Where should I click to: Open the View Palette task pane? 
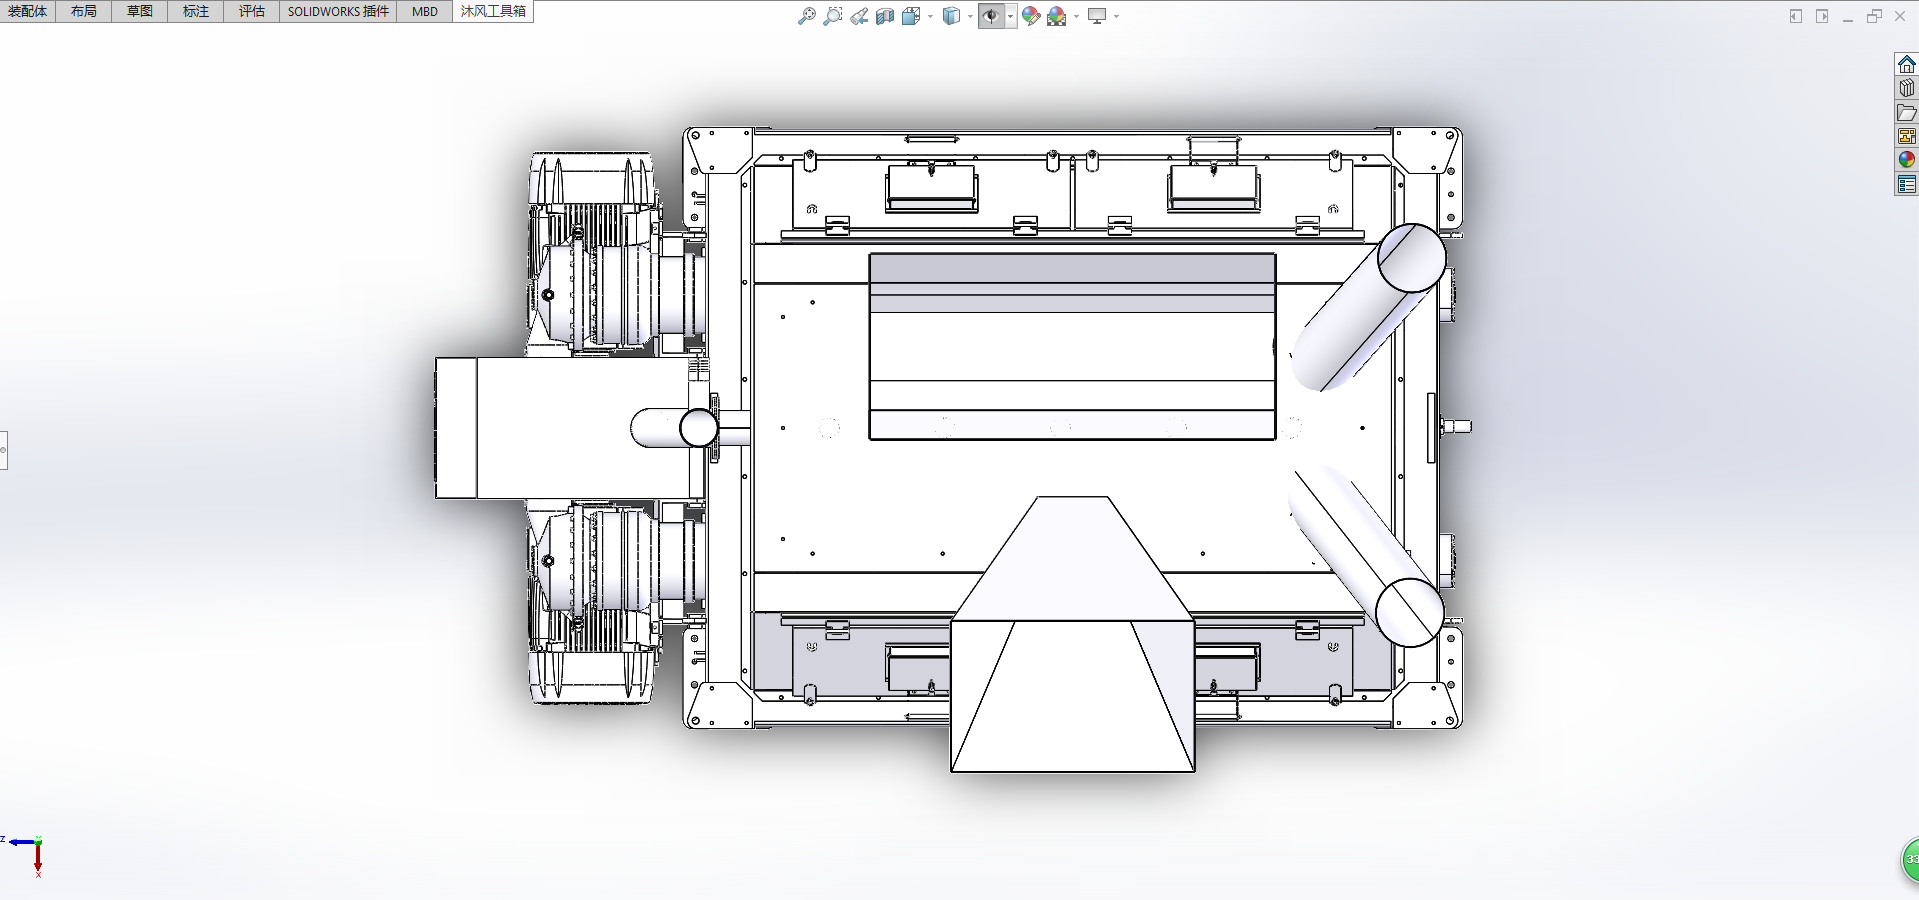(x=1907, y=136)
